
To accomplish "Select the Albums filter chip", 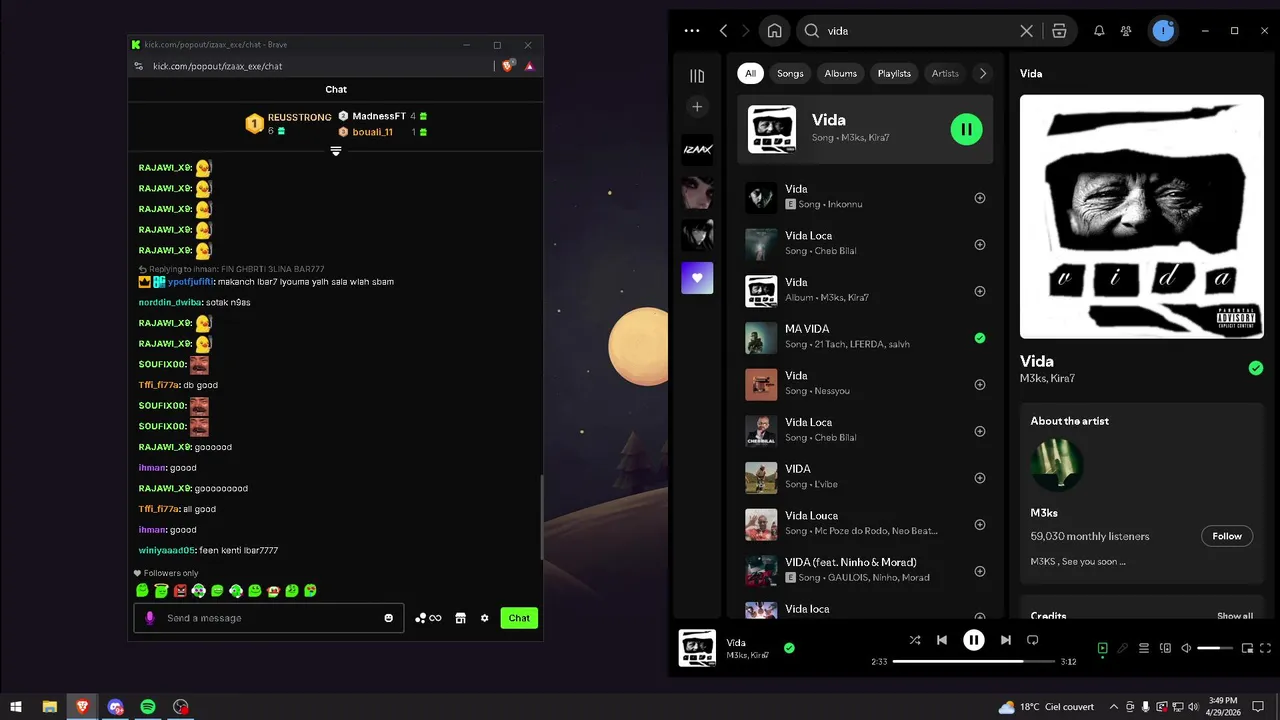I will point(840,73).
